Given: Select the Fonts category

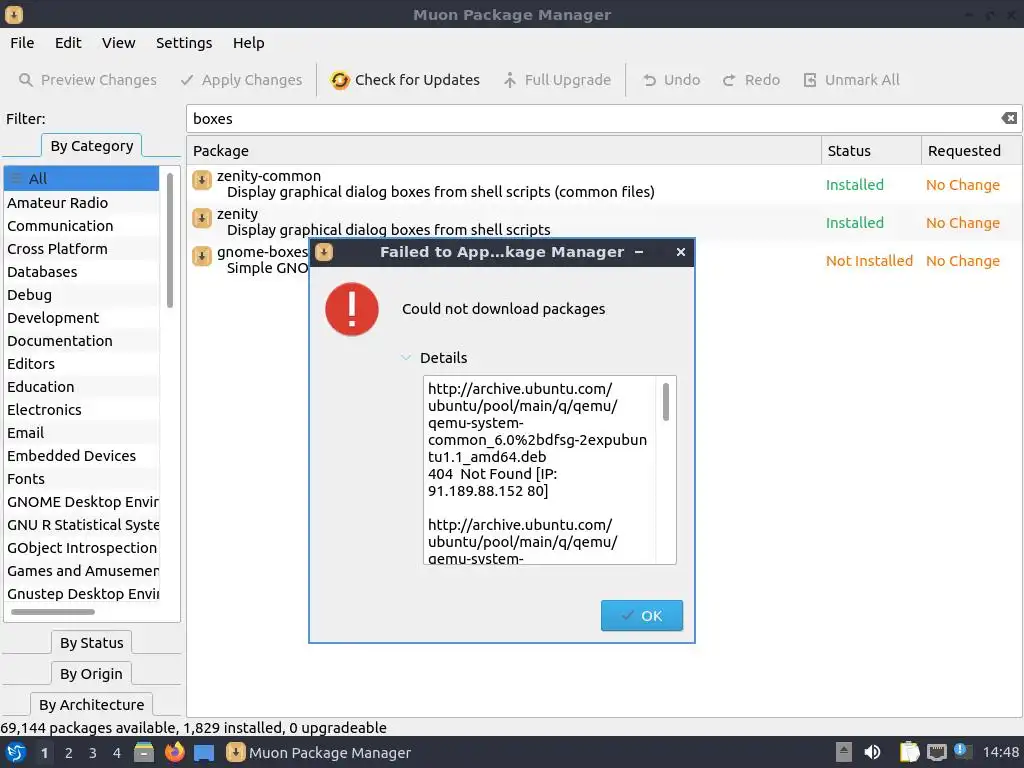Looking at the screenshot, I should tap(82, 479).
